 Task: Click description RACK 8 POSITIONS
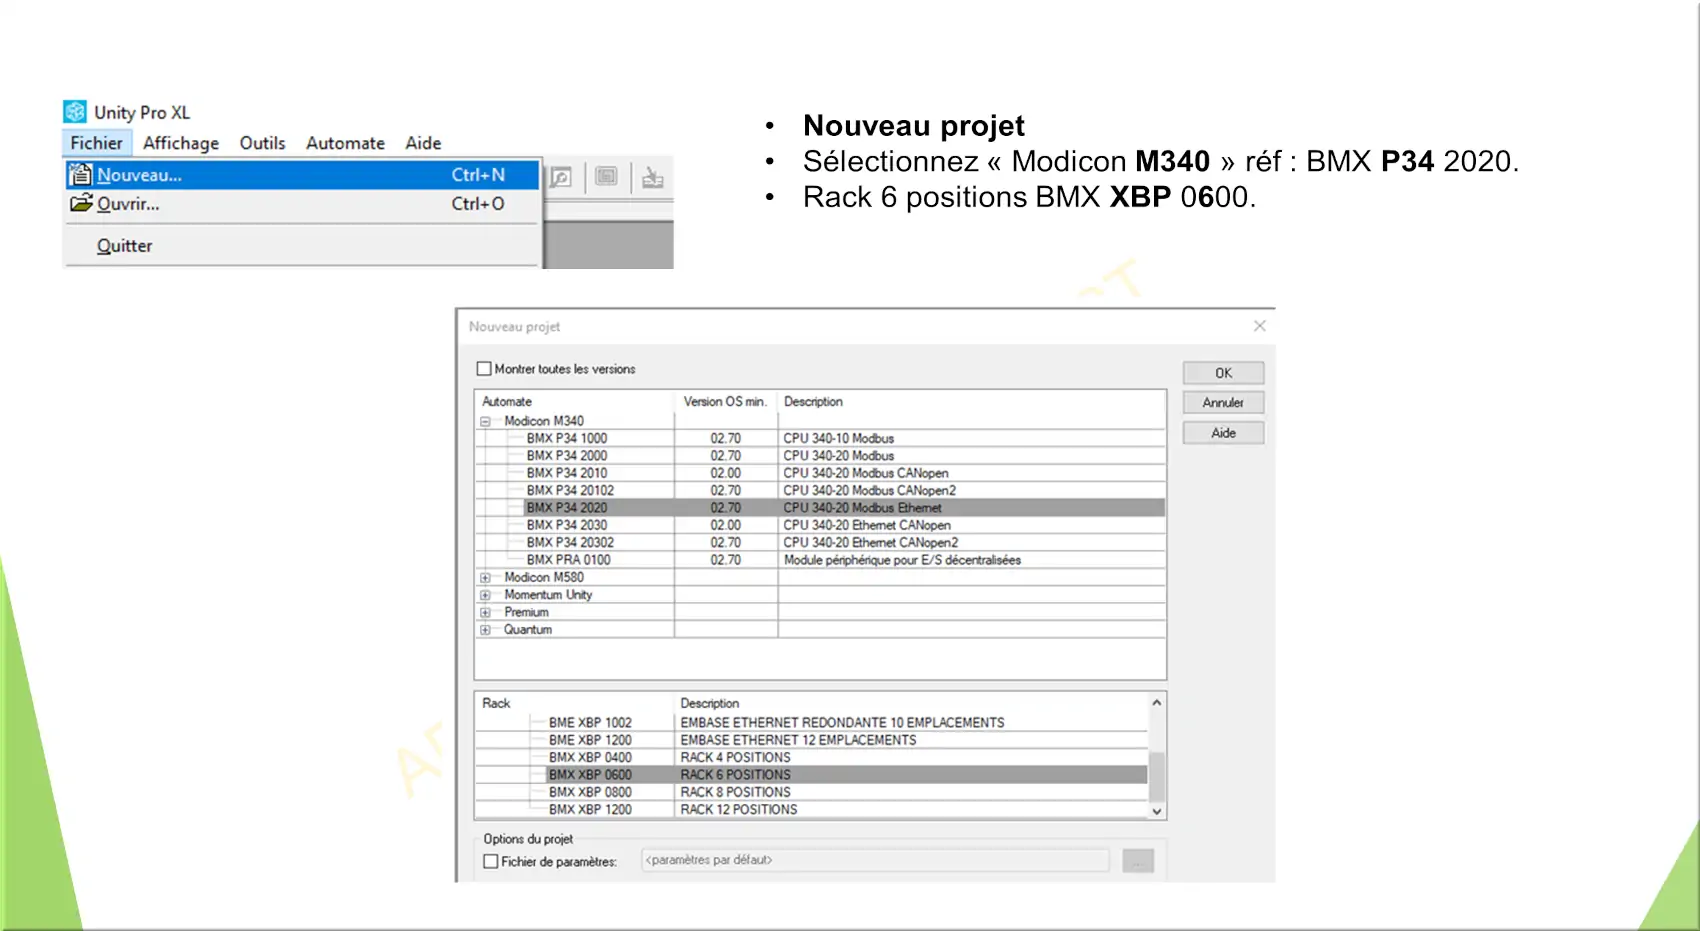pos(735,792)
